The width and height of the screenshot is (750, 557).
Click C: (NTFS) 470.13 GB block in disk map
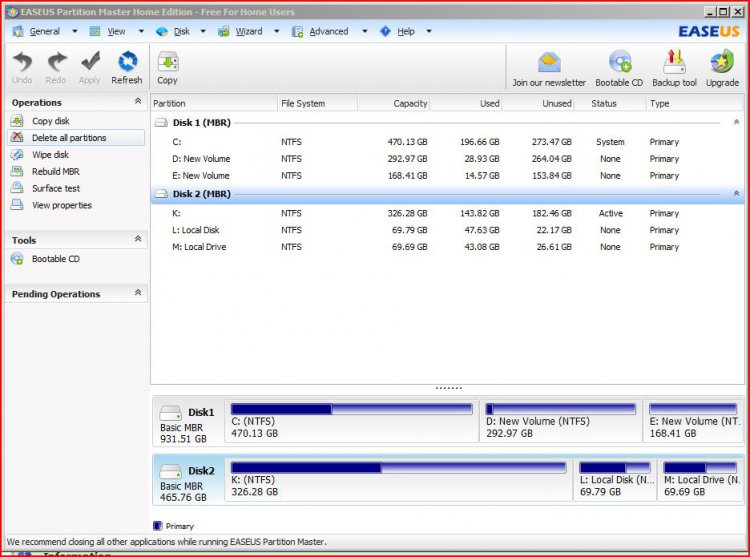[352, 421]
